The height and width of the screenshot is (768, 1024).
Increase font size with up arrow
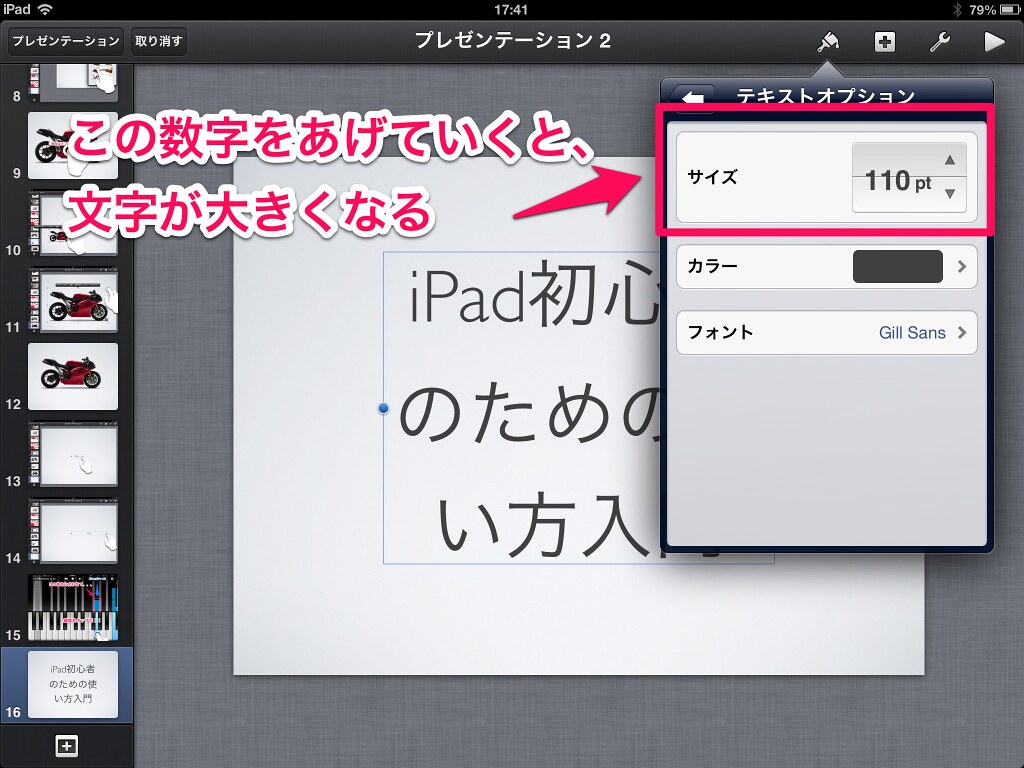(x=949, y=160)
